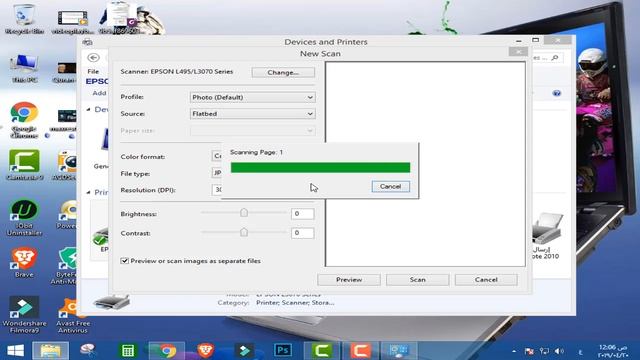Launch Google Chrome from desktop
Image resolution: width=640 pixels, height=360 pixels.
pos(24,119)
